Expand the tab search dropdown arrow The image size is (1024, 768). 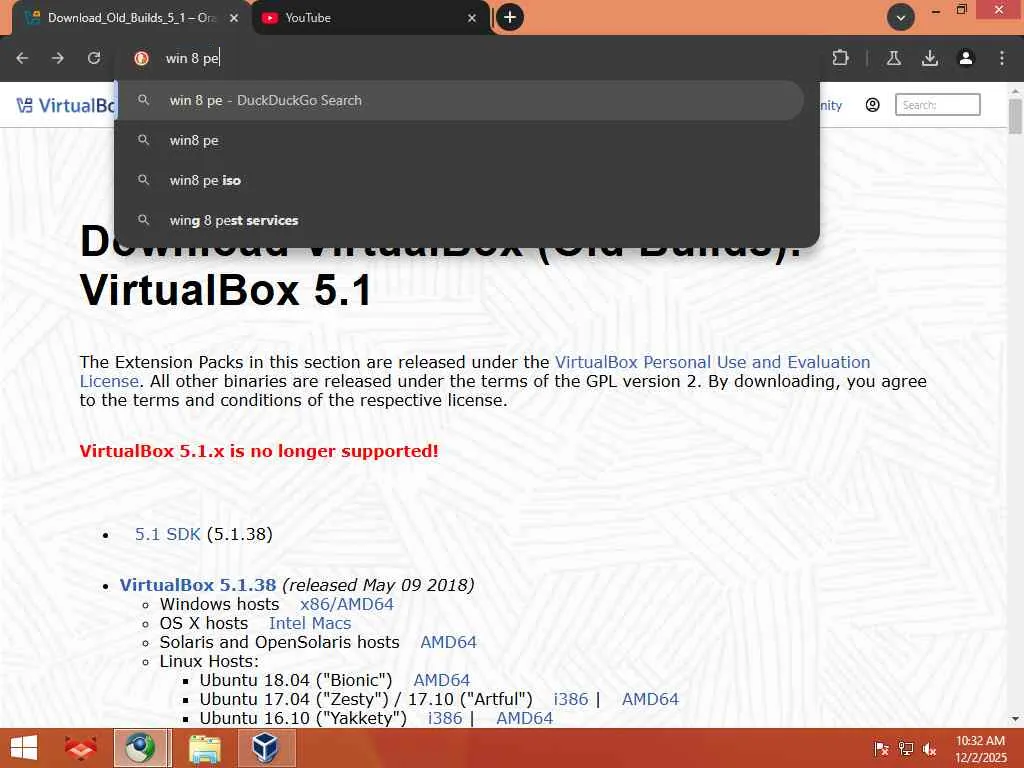point(901,18)
